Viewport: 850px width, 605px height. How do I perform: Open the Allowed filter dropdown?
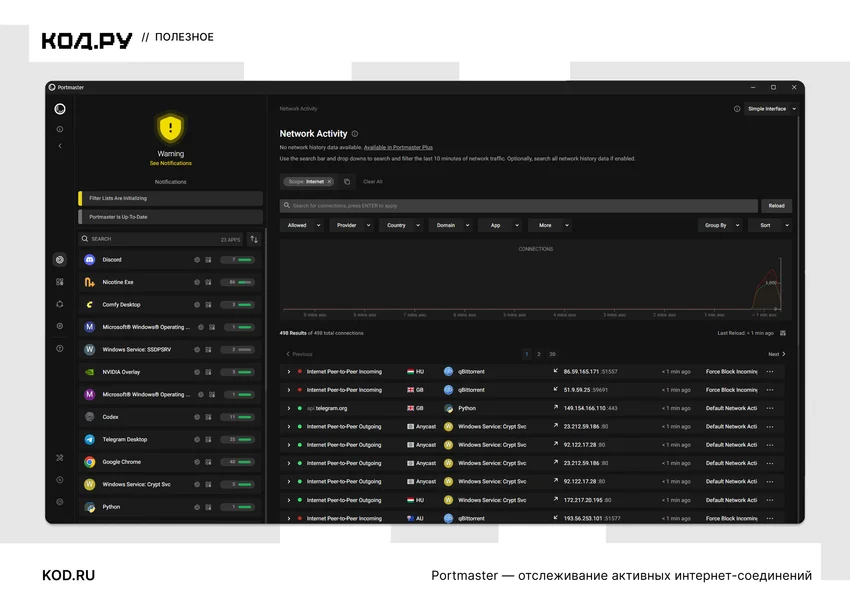coord(301,226)
